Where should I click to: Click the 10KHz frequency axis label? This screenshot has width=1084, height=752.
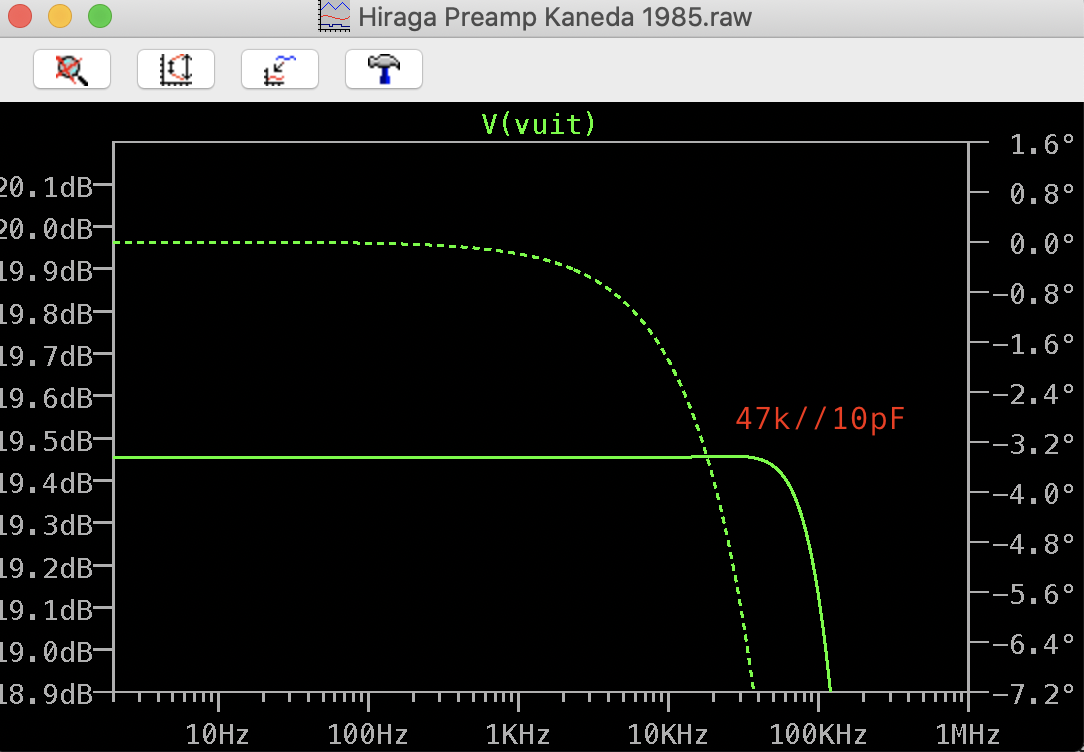667,734
